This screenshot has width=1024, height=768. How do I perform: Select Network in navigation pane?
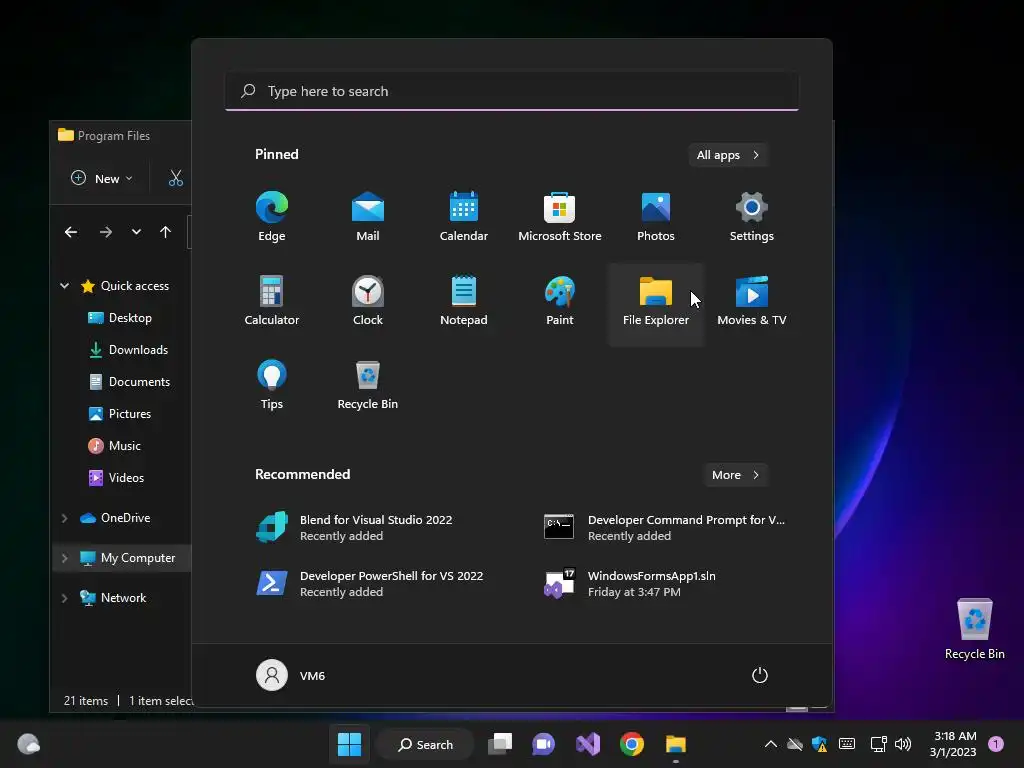pos(112,598)
